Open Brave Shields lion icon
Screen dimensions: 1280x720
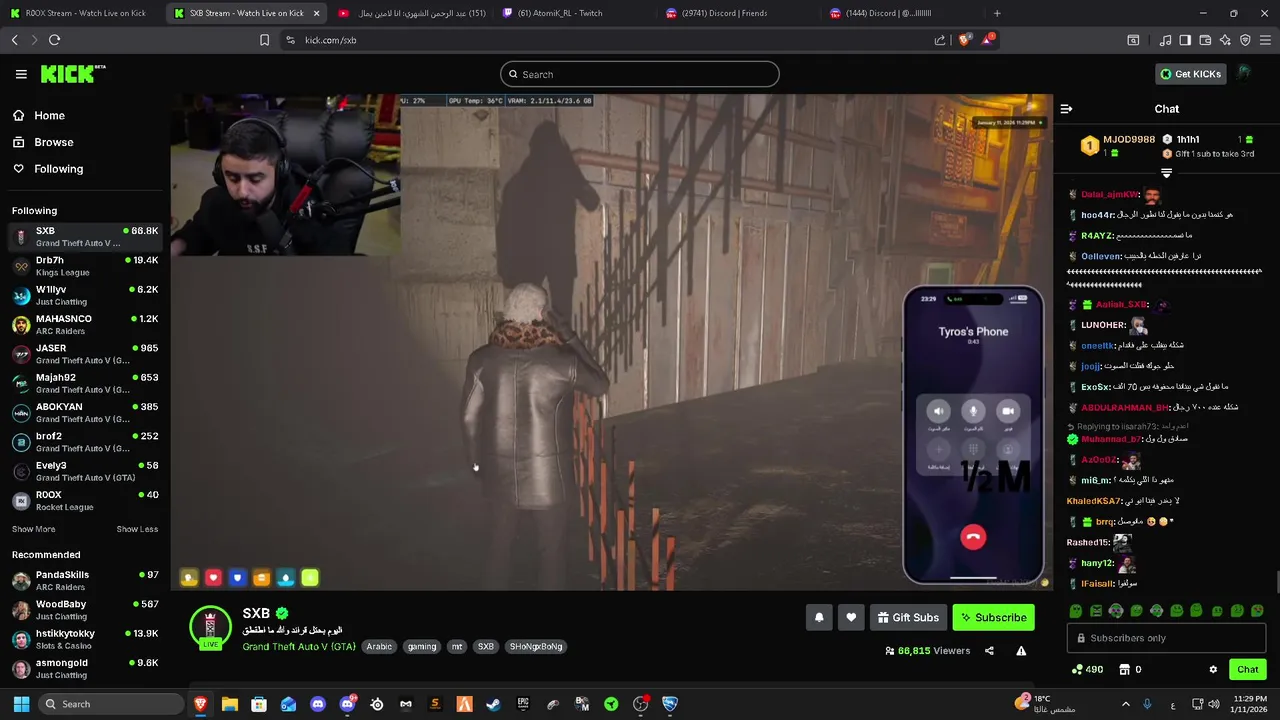click(x=964, y=40)
